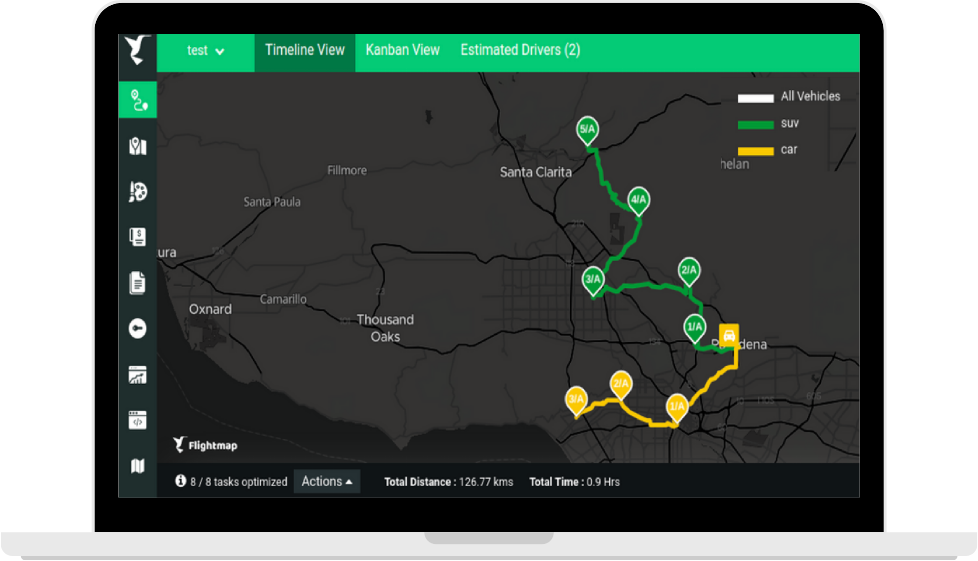Open the route planner sidebar icon
The width and height of the screenshot is (978, 561).
(x=138, y=100)
